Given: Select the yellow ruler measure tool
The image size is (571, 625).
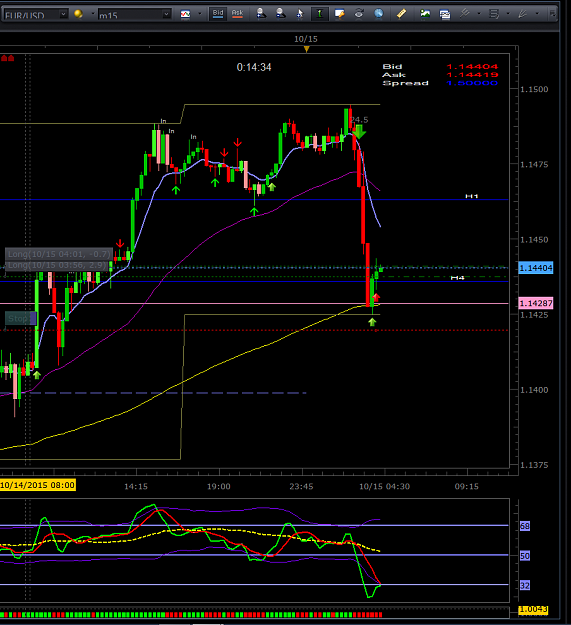Looking at the screenshot, I should click(x=401, y=14).
